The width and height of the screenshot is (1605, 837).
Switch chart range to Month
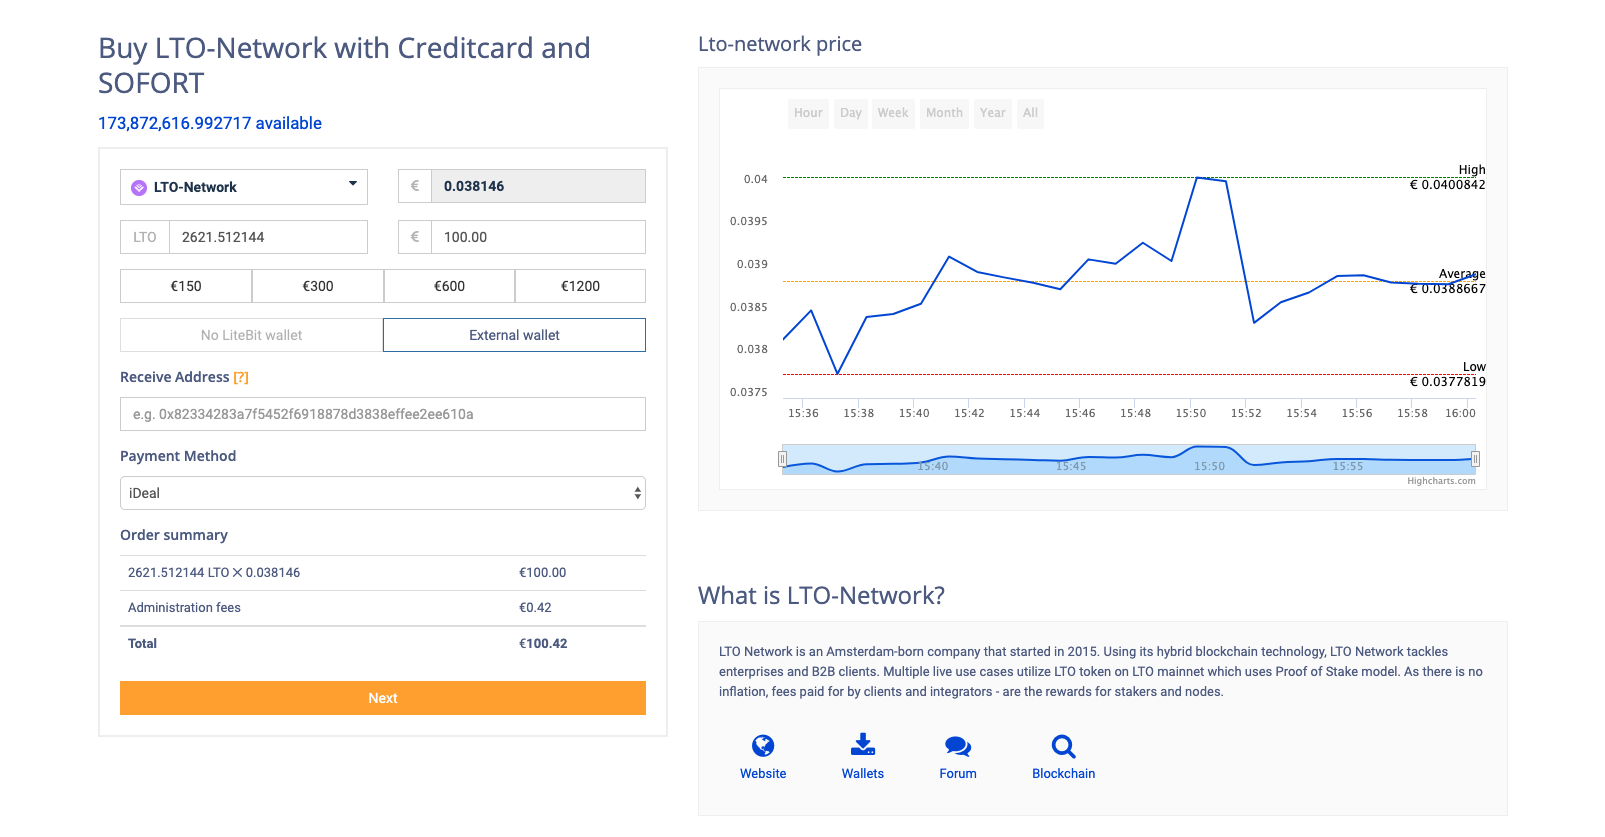[944, 113]
